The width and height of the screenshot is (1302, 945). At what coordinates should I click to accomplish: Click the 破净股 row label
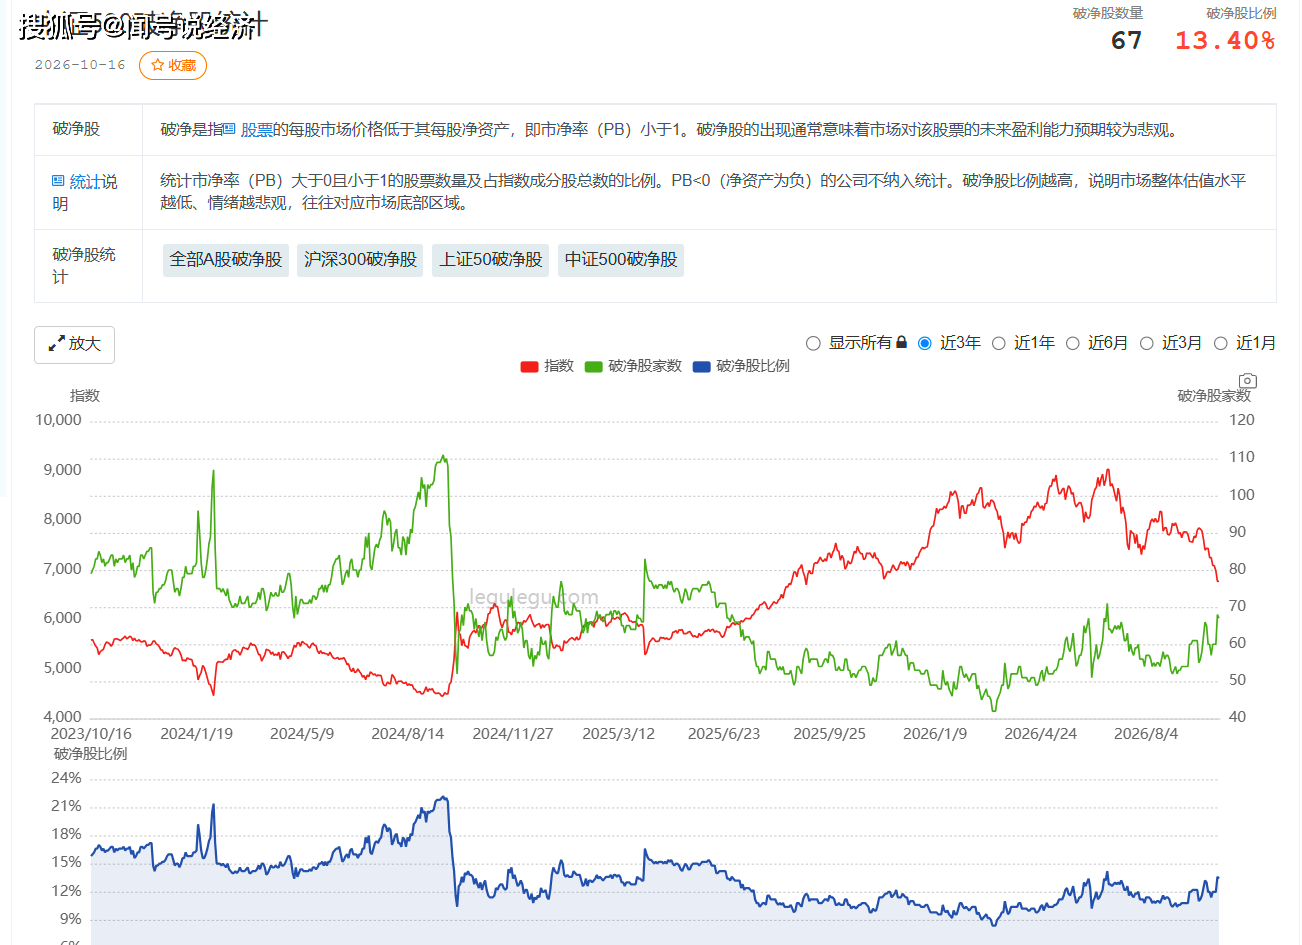click(77, 129)
